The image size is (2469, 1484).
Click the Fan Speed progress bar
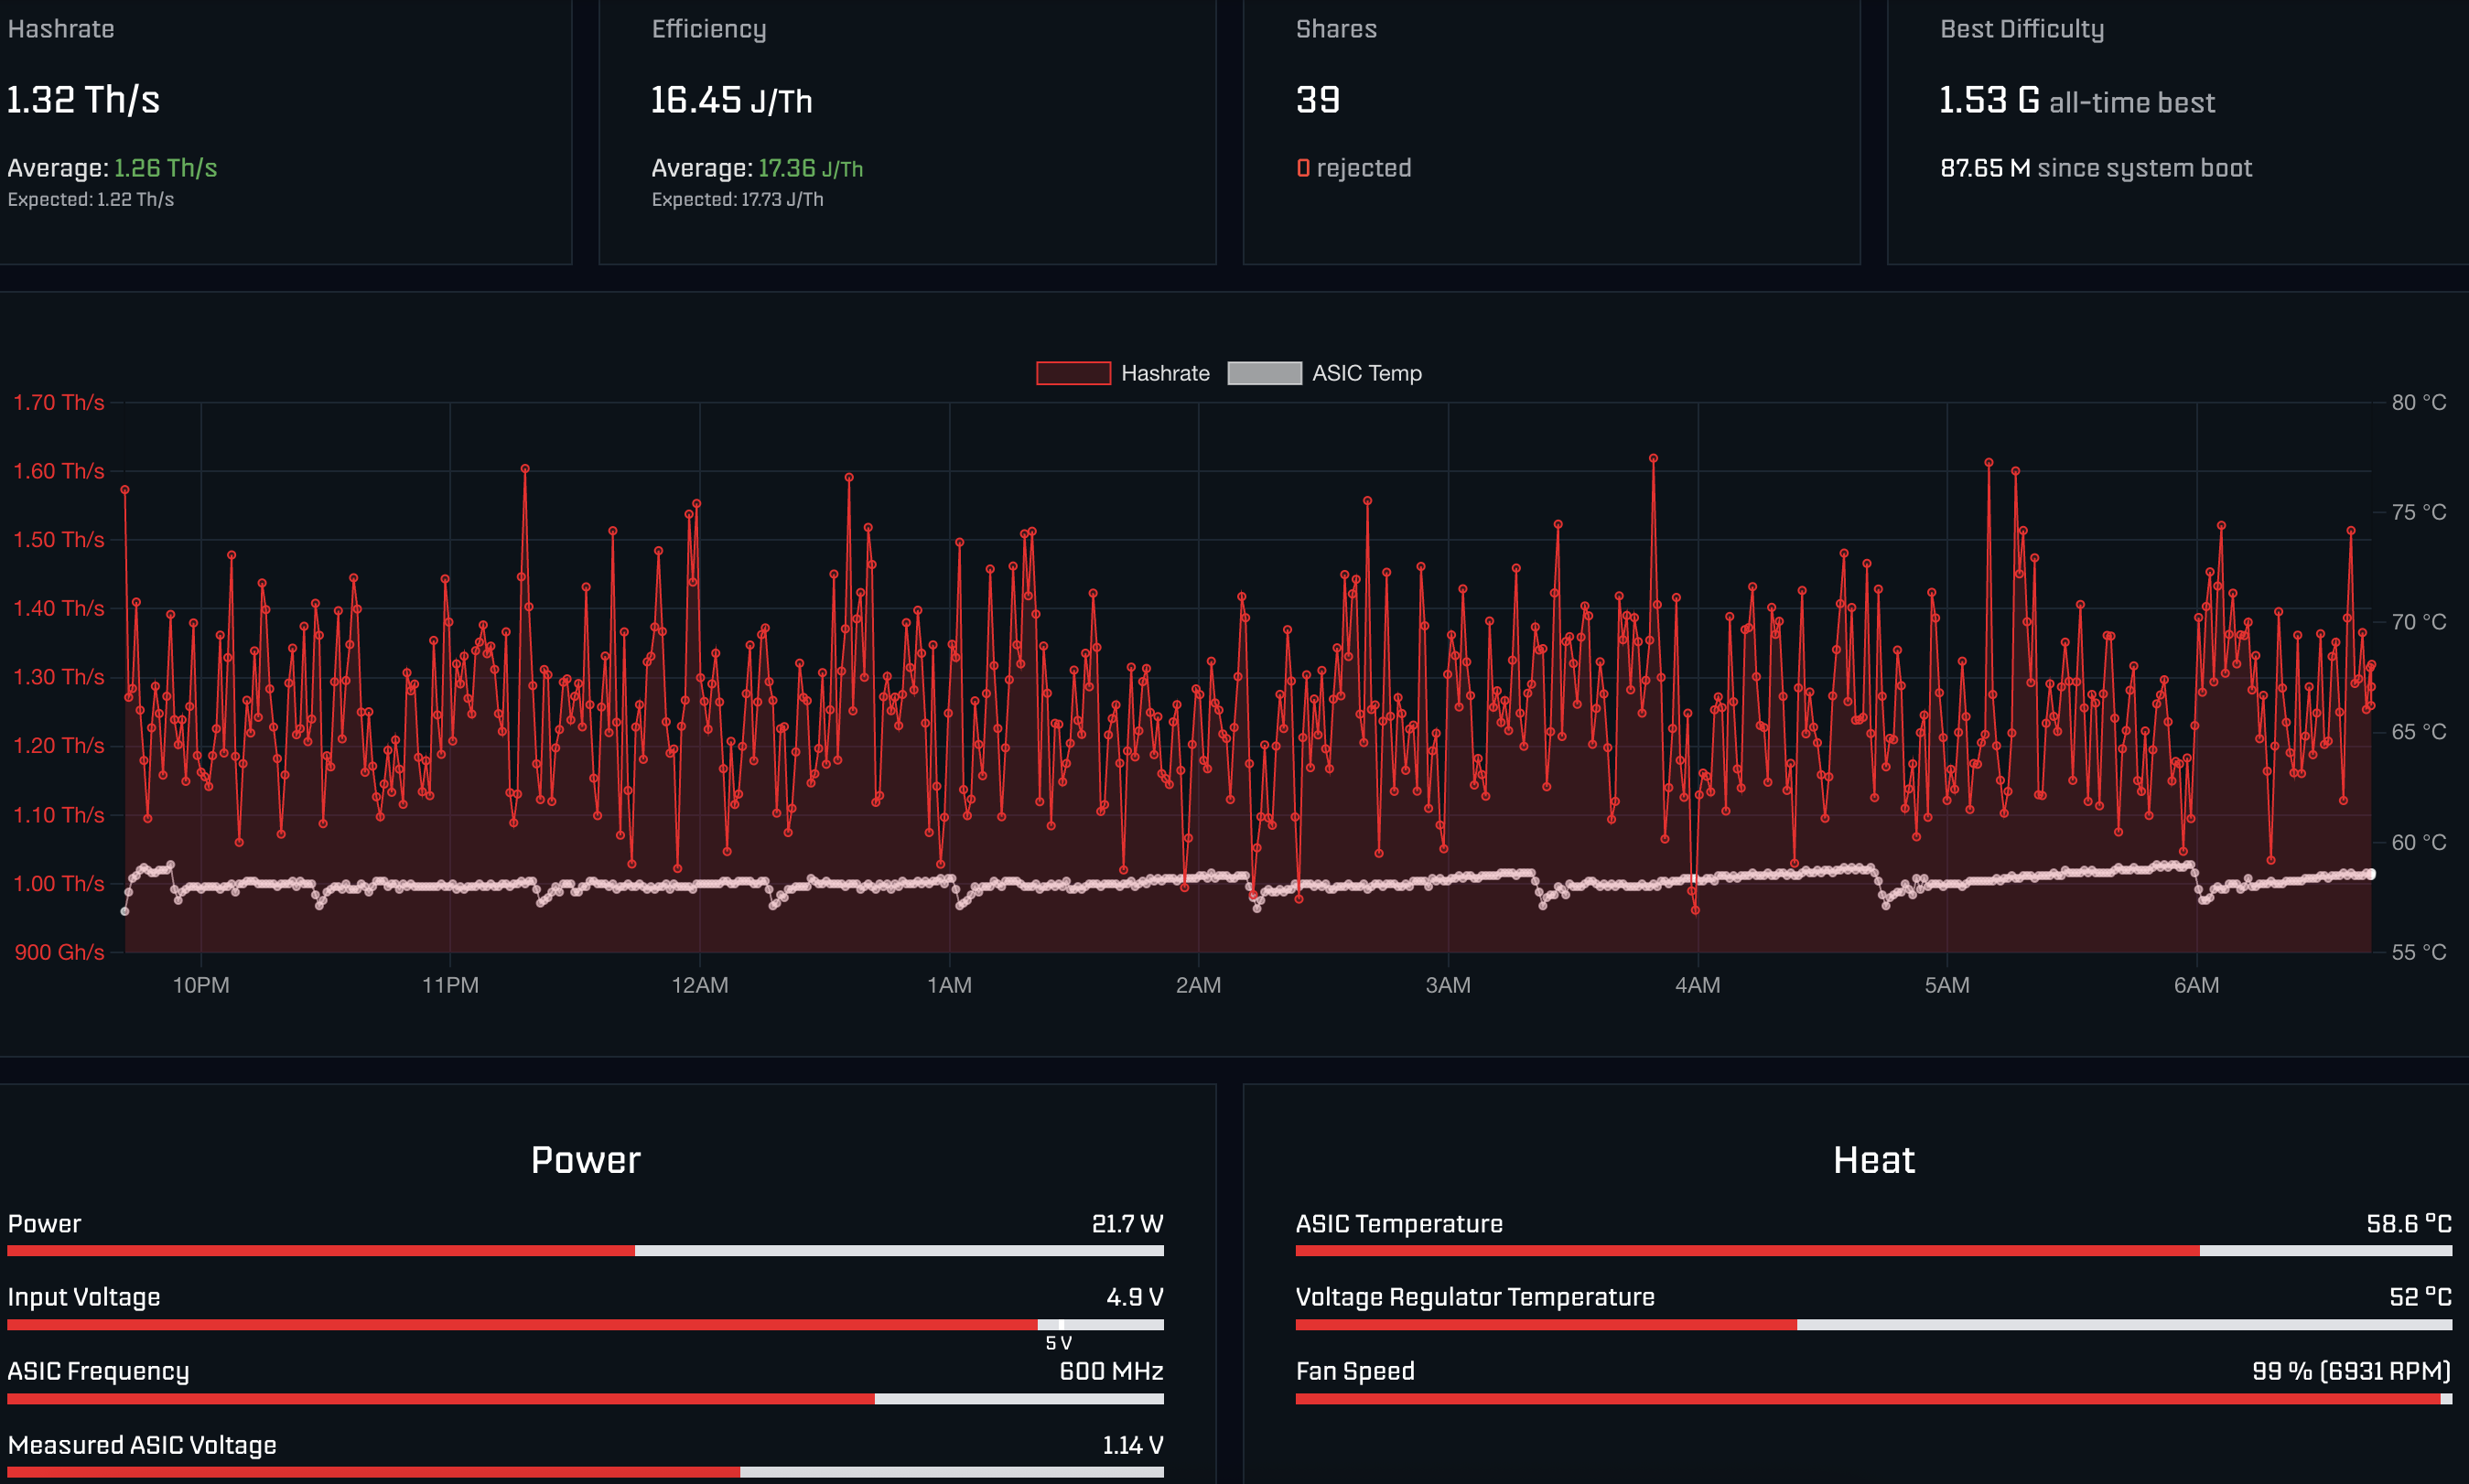pos(1873,1399)
